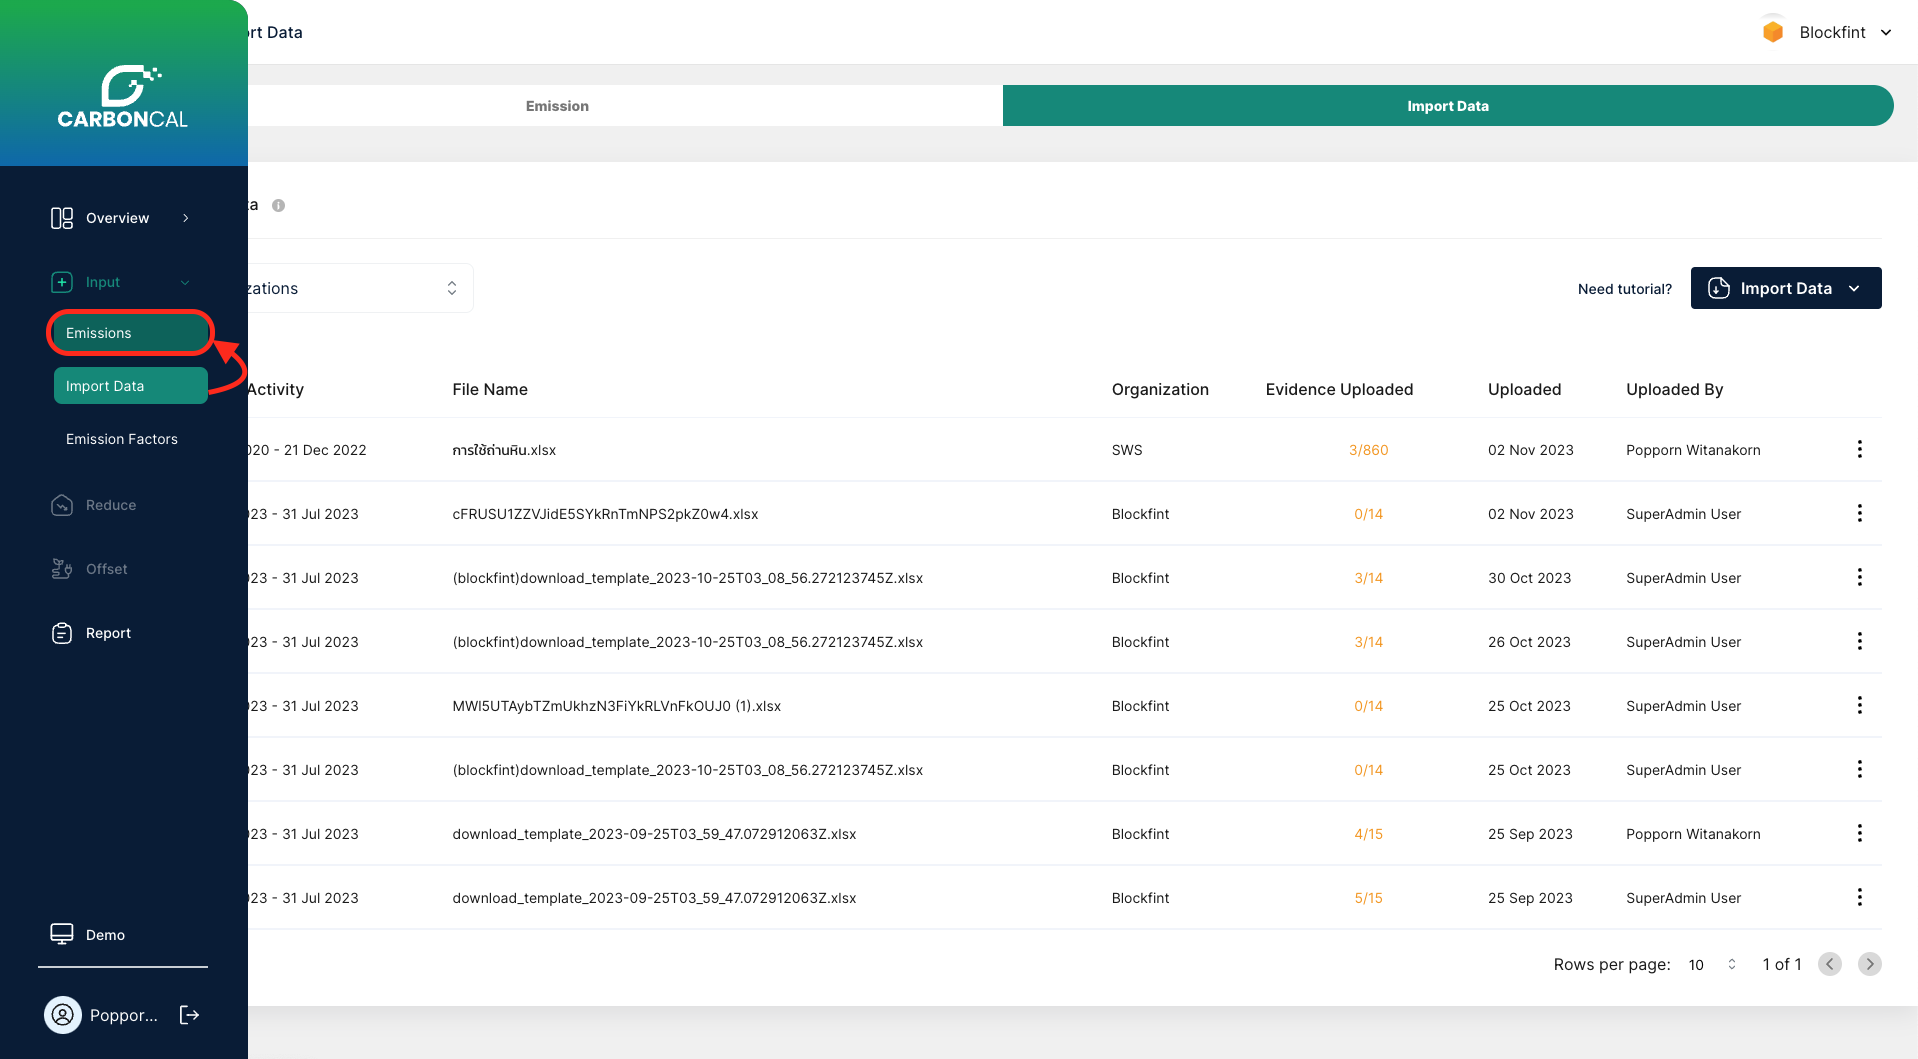Open Report from the sidebar icon
The image size is (1918, 1059).
[x=62, y=633]
